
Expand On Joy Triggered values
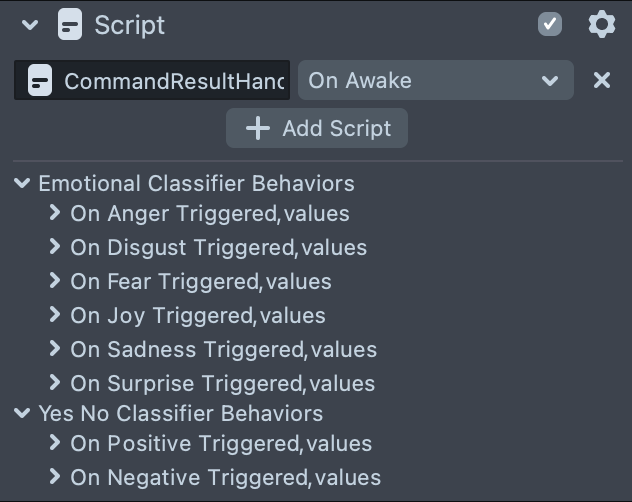click(x=55, y=315)
